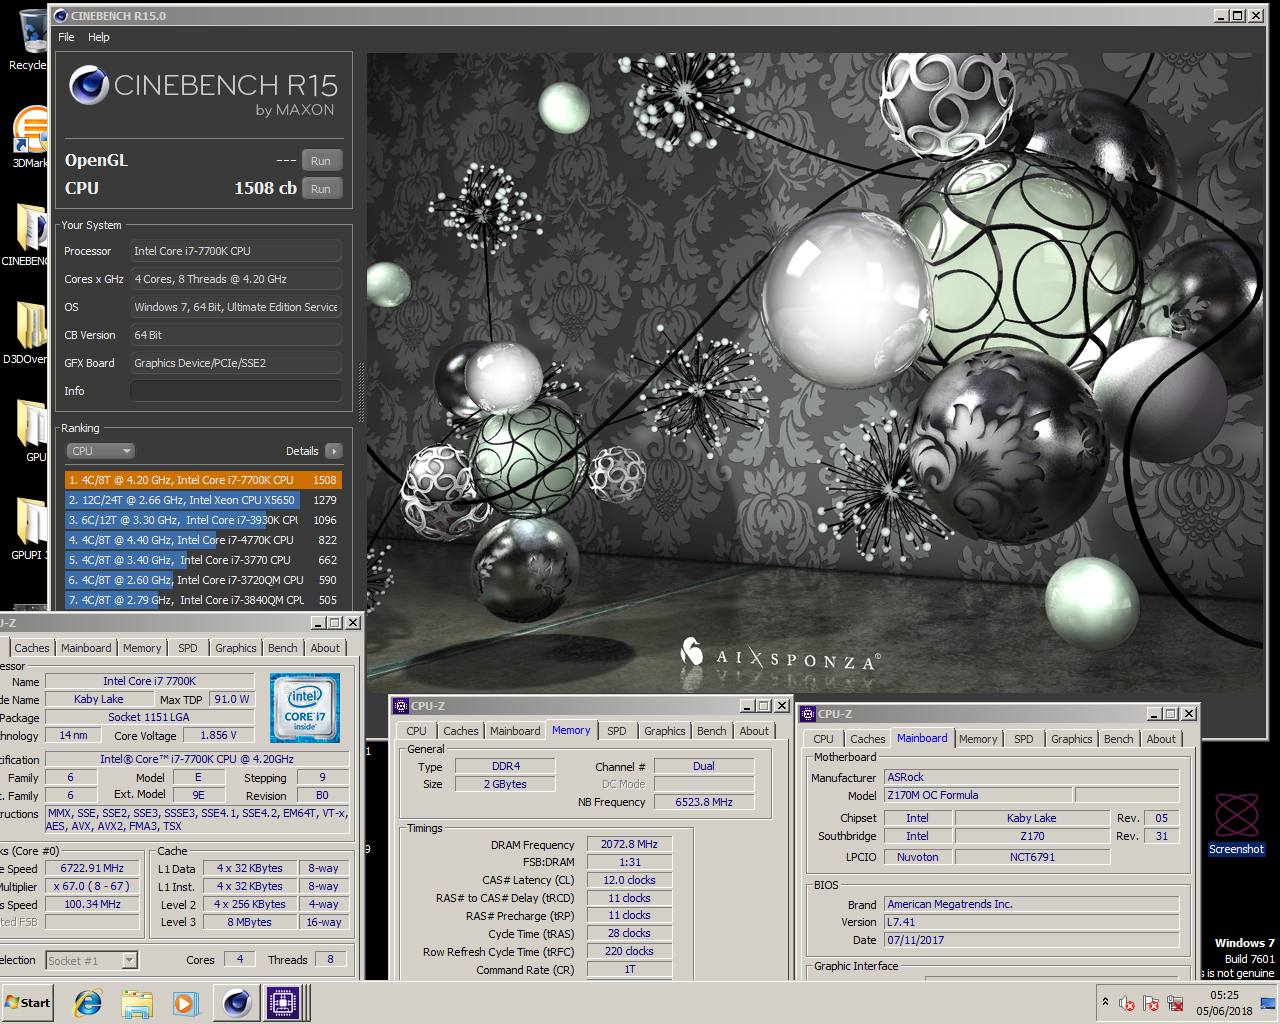Click the NB Frequency value 6523.8 MHz
1280x1024 pixels.
pos(703,802)
